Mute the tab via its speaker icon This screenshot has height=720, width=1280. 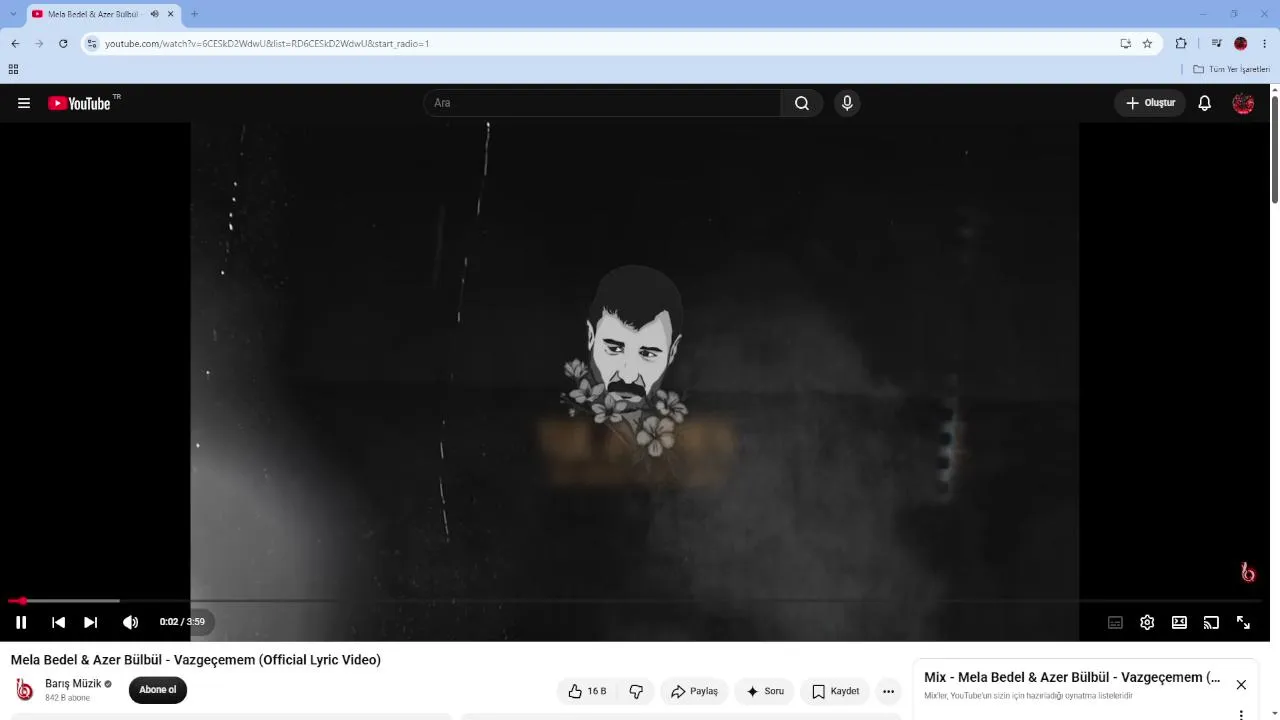(154, 14)
